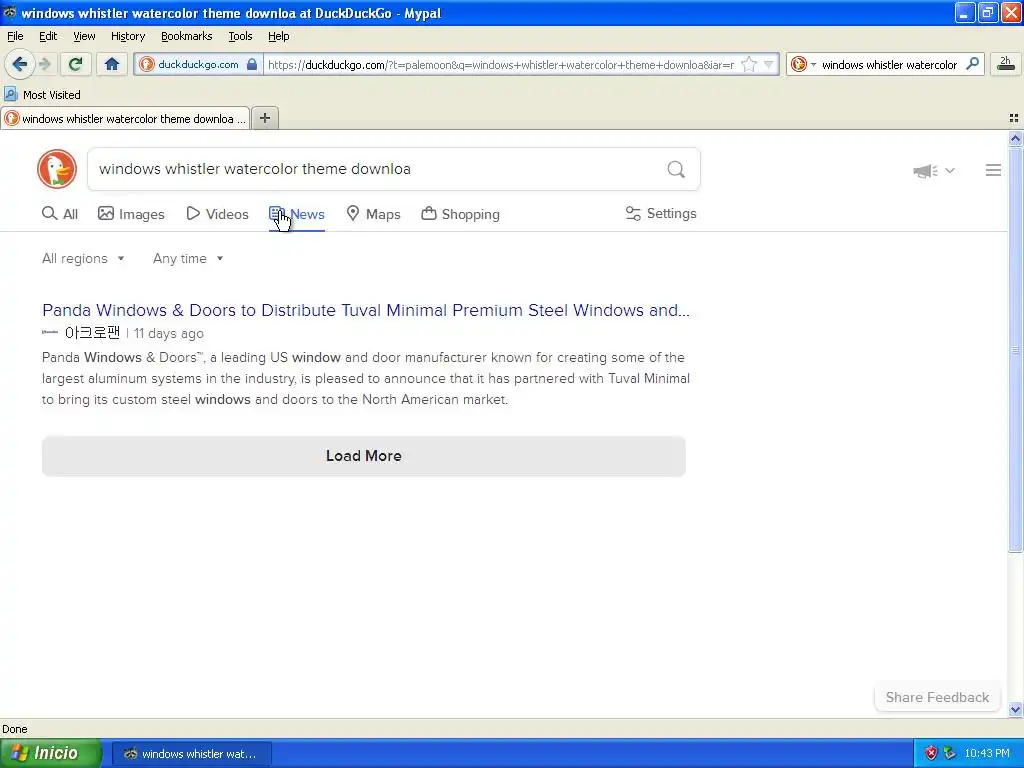Click the Share Feedback button
This screenshot has height=768, width=1024.
coord(937,697)
